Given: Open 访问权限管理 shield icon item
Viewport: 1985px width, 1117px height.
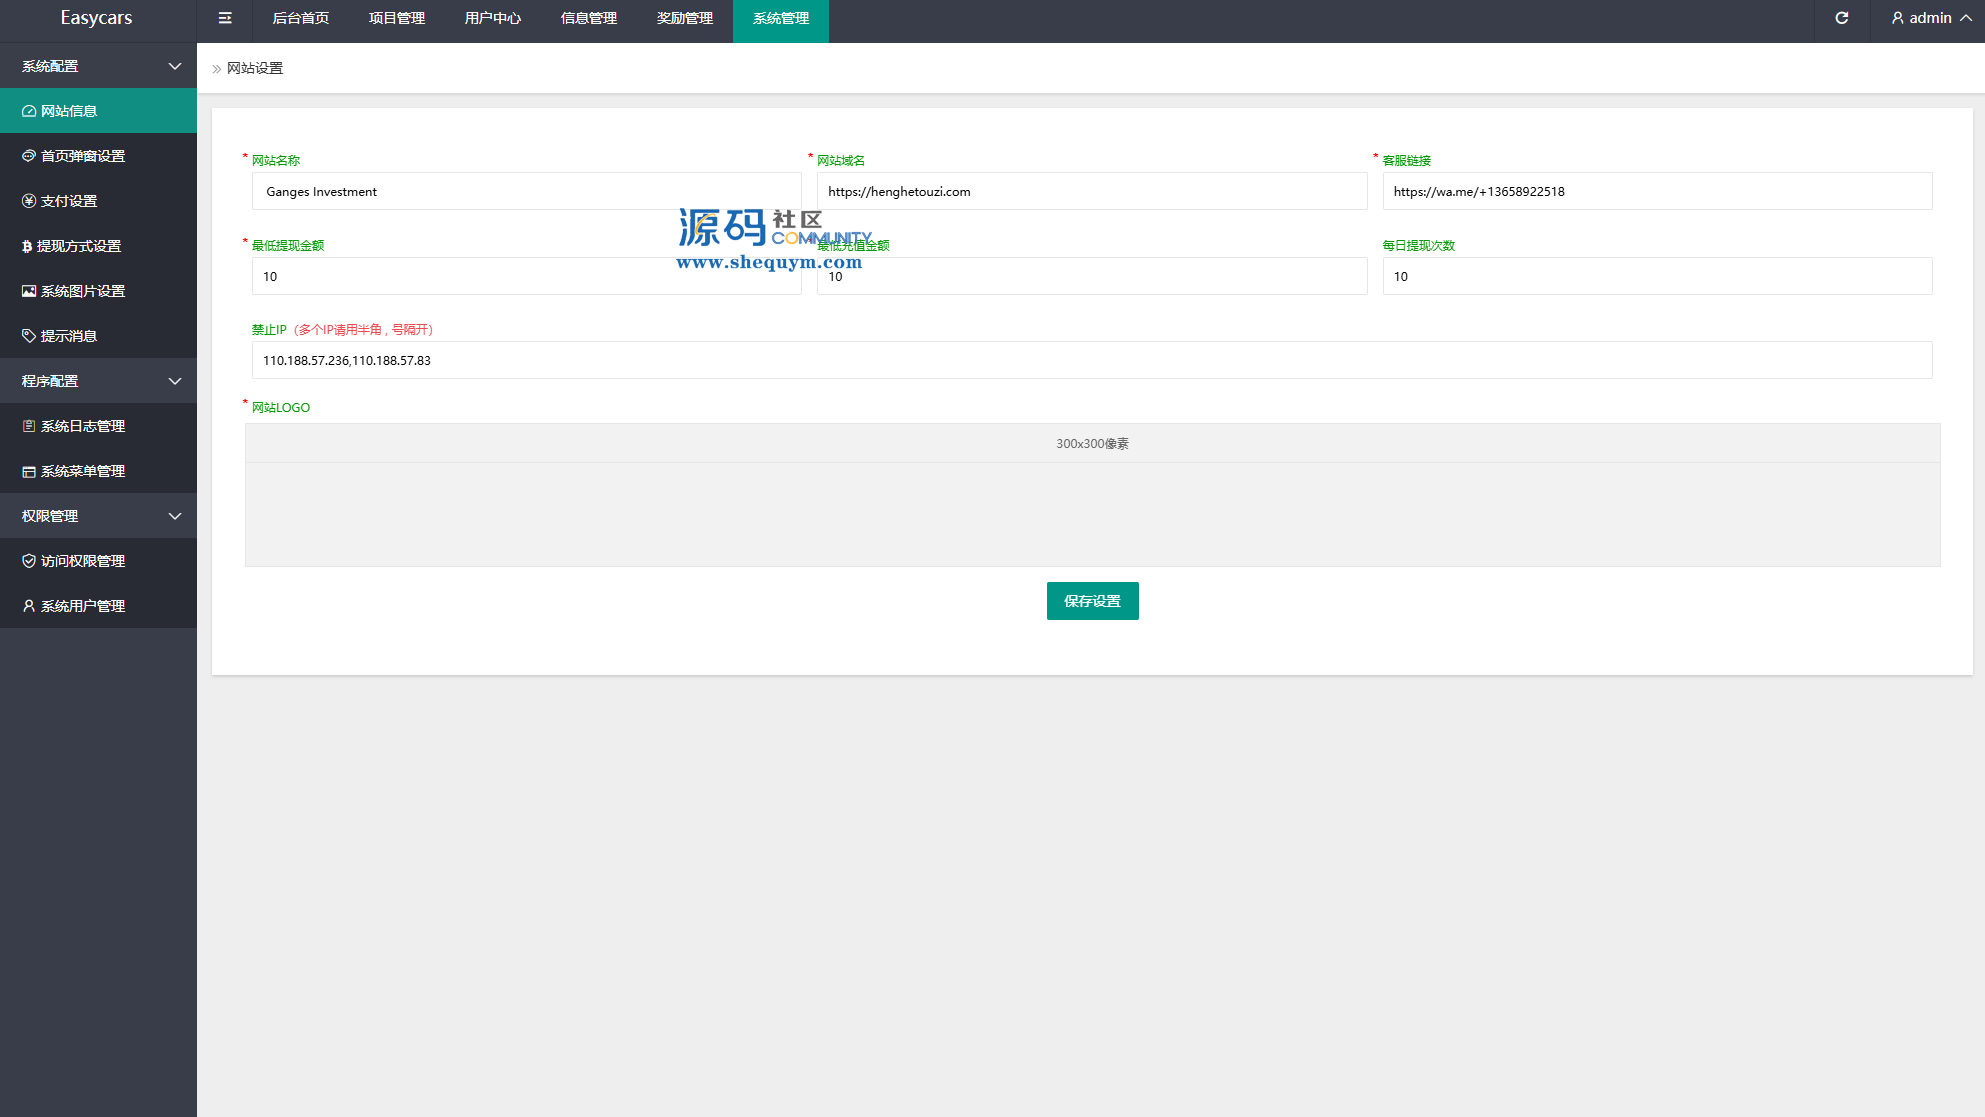Looking at the screenshot, I should tap(82, 561).
